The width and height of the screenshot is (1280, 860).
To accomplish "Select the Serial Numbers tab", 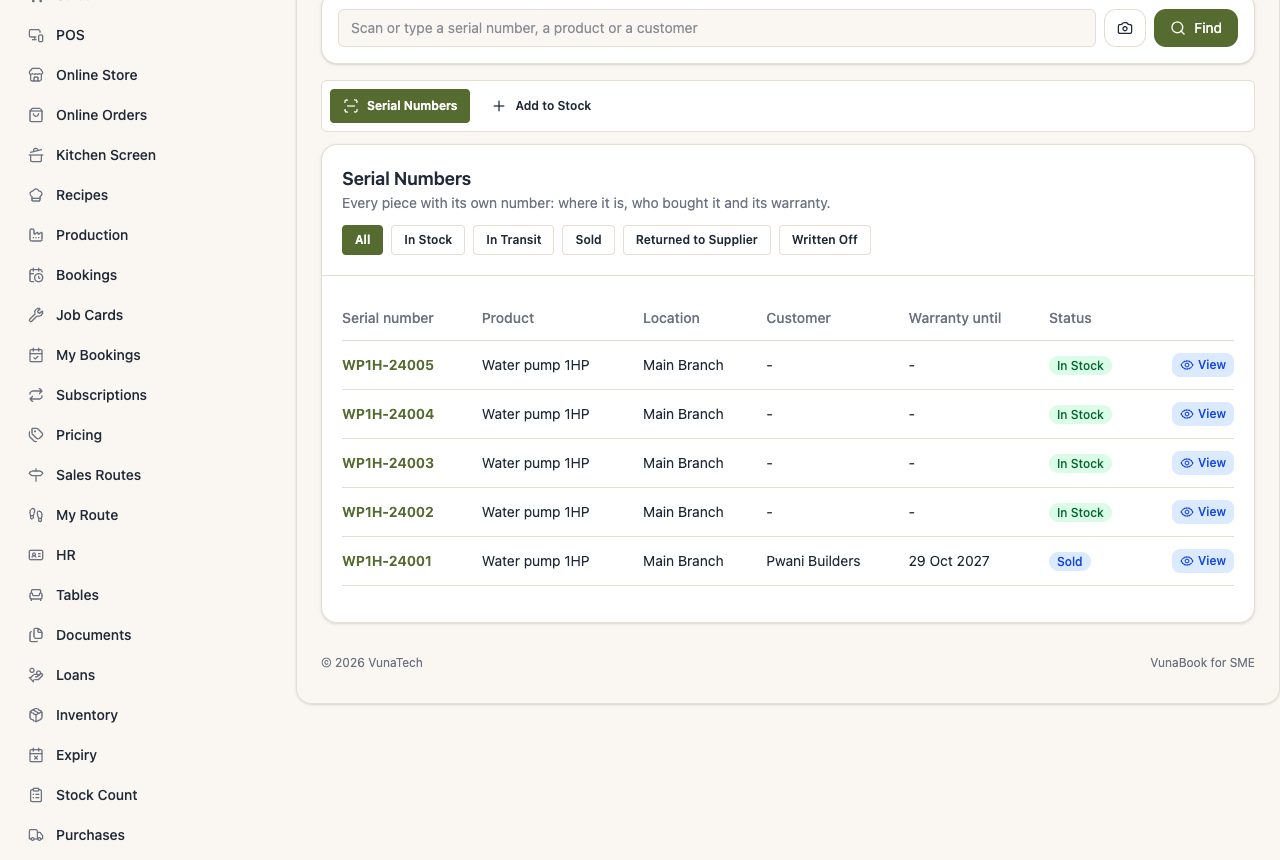I will pyautogui.click(x=400, y=106).
